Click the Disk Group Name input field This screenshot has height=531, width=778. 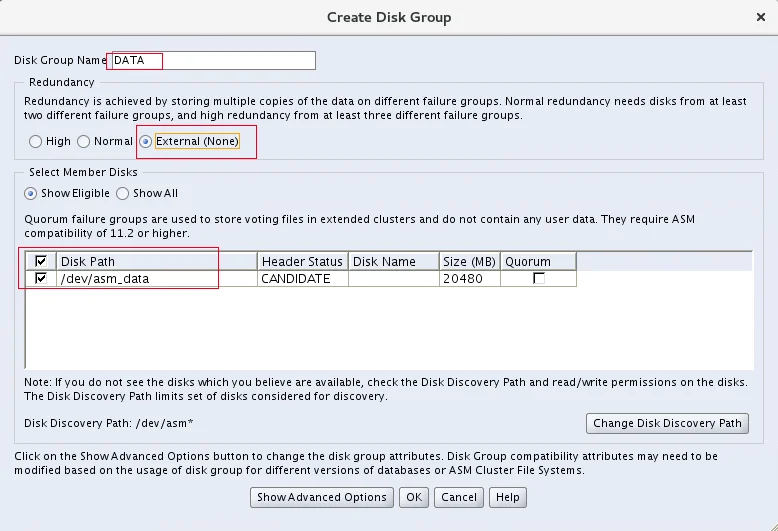coord(213,61)
